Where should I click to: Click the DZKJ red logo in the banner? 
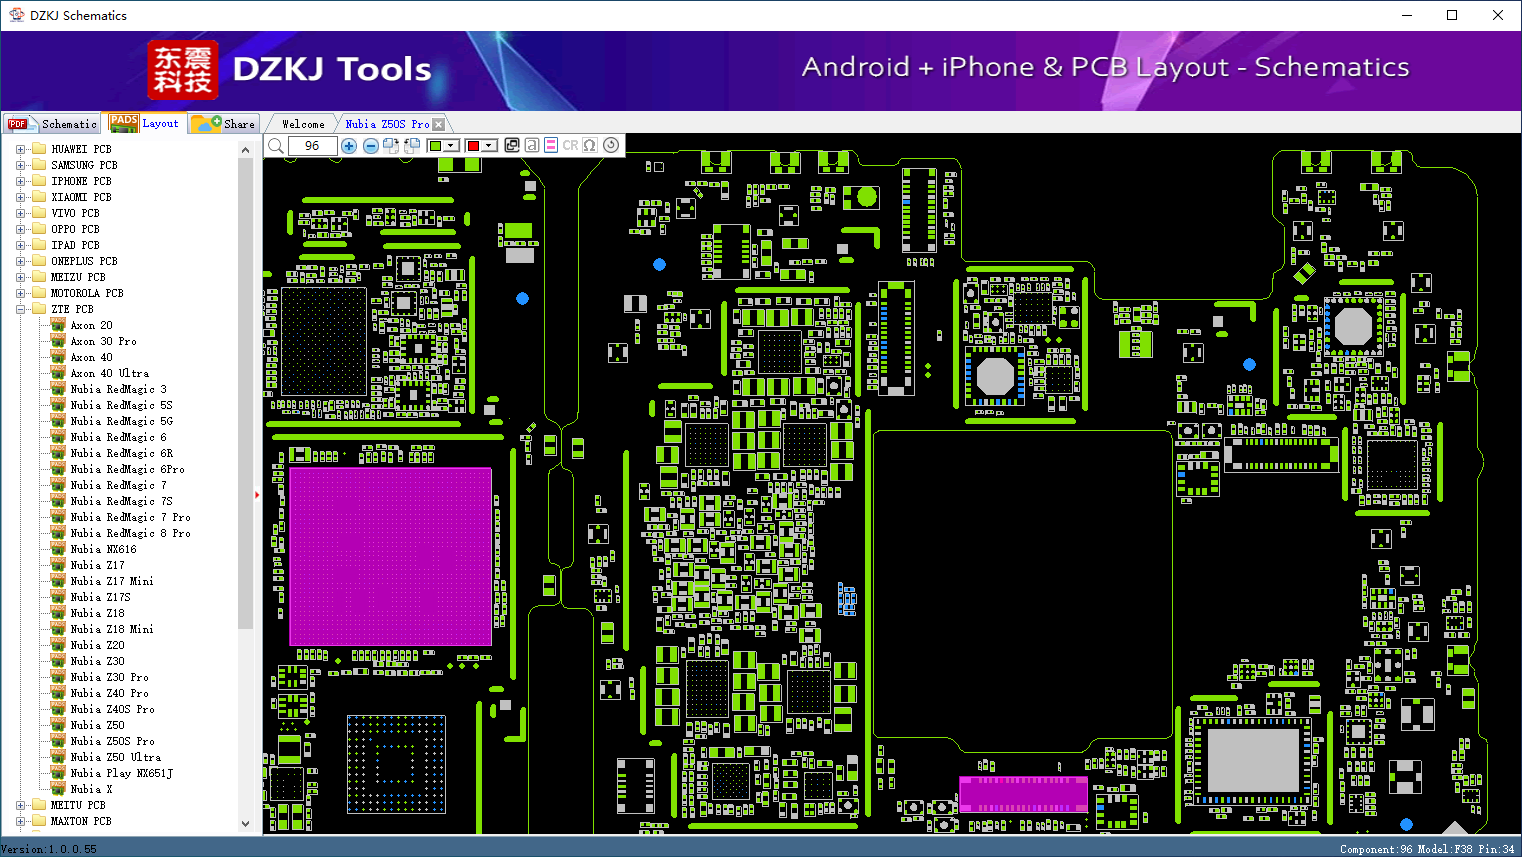182,70
